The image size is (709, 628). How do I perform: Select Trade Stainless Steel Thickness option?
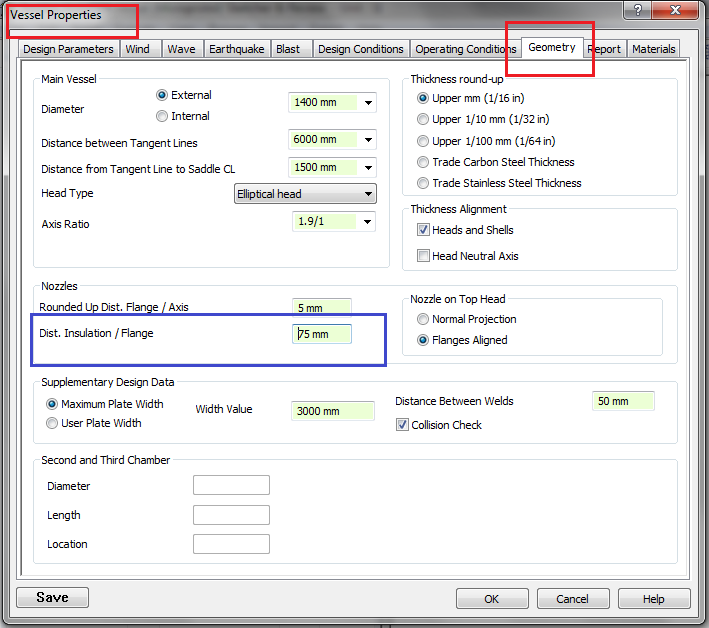coord(422,183)
